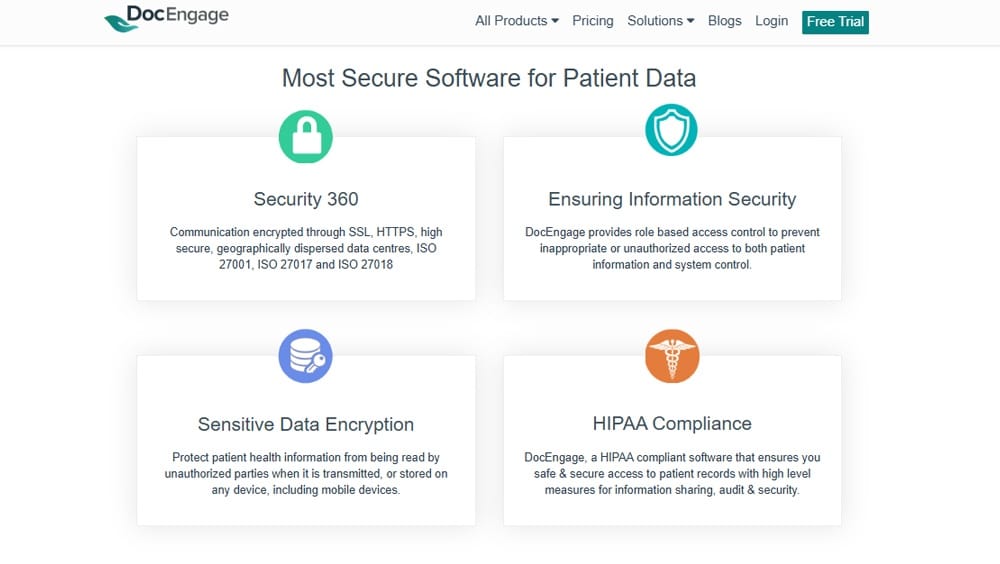The width and height of the screenshot is (1000, 564).
Task: Click the Ensuring Information Security heading
Action: (x=672, y=199)
